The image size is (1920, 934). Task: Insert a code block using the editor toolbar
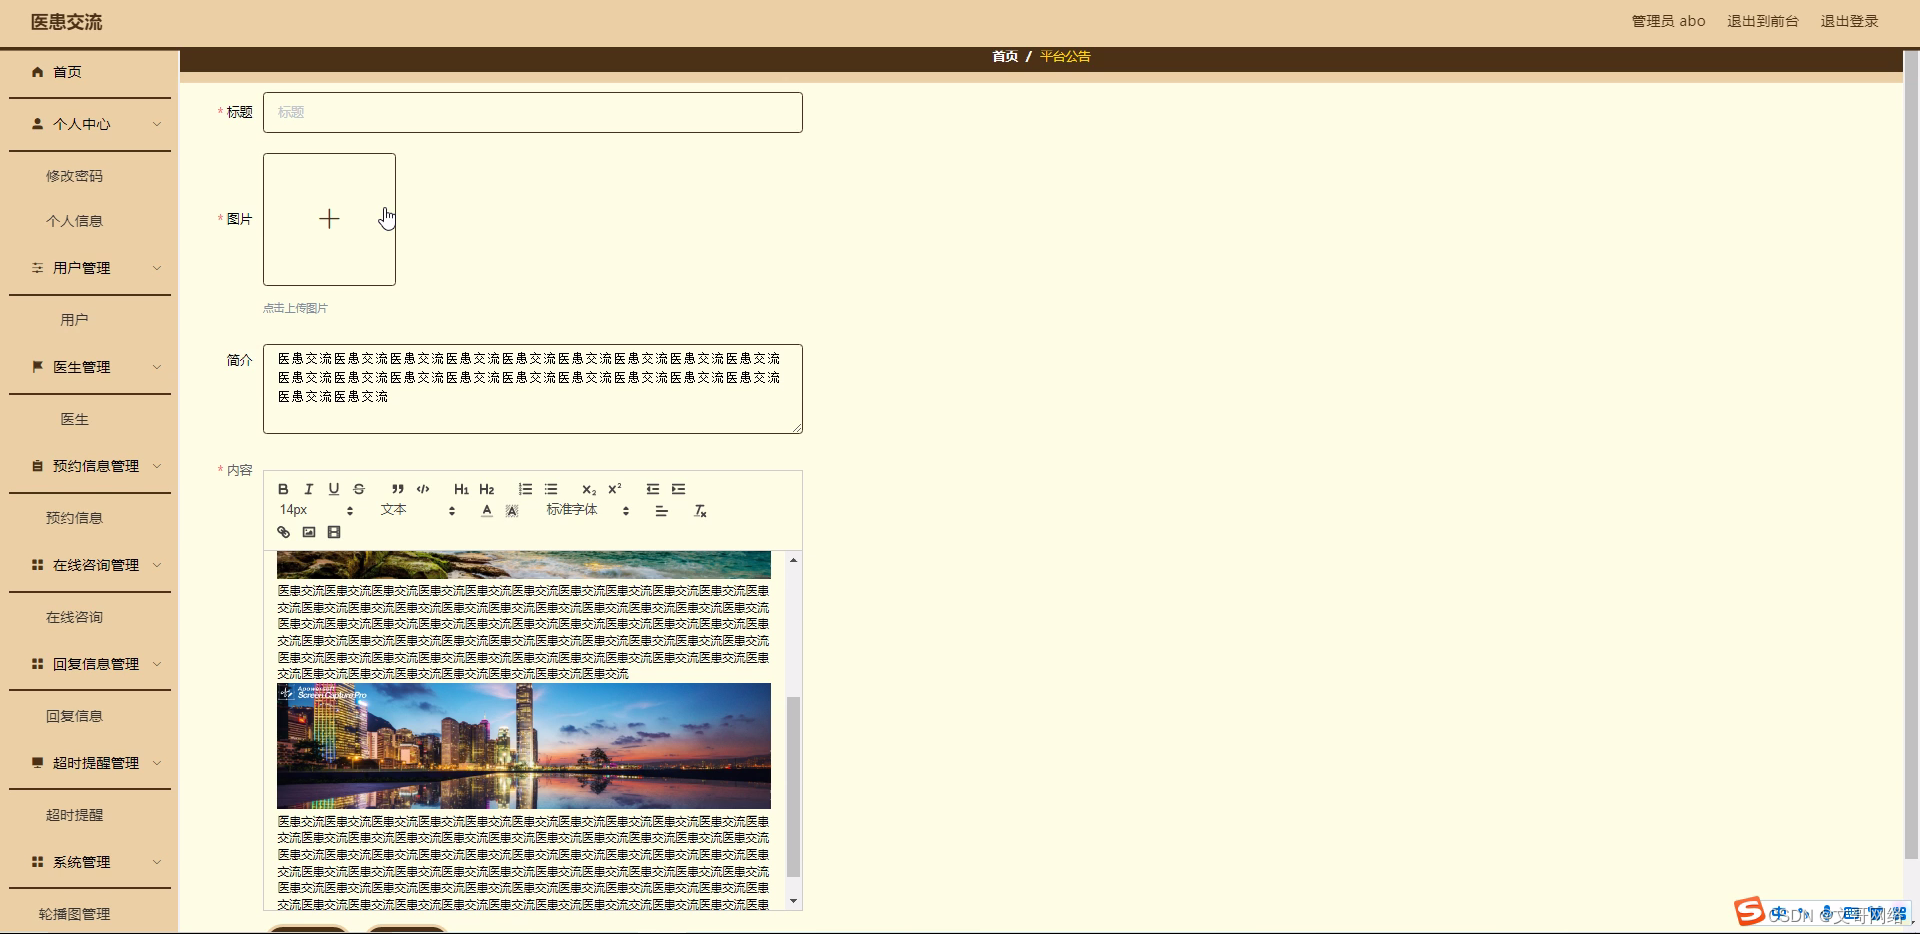click(422, 489)
